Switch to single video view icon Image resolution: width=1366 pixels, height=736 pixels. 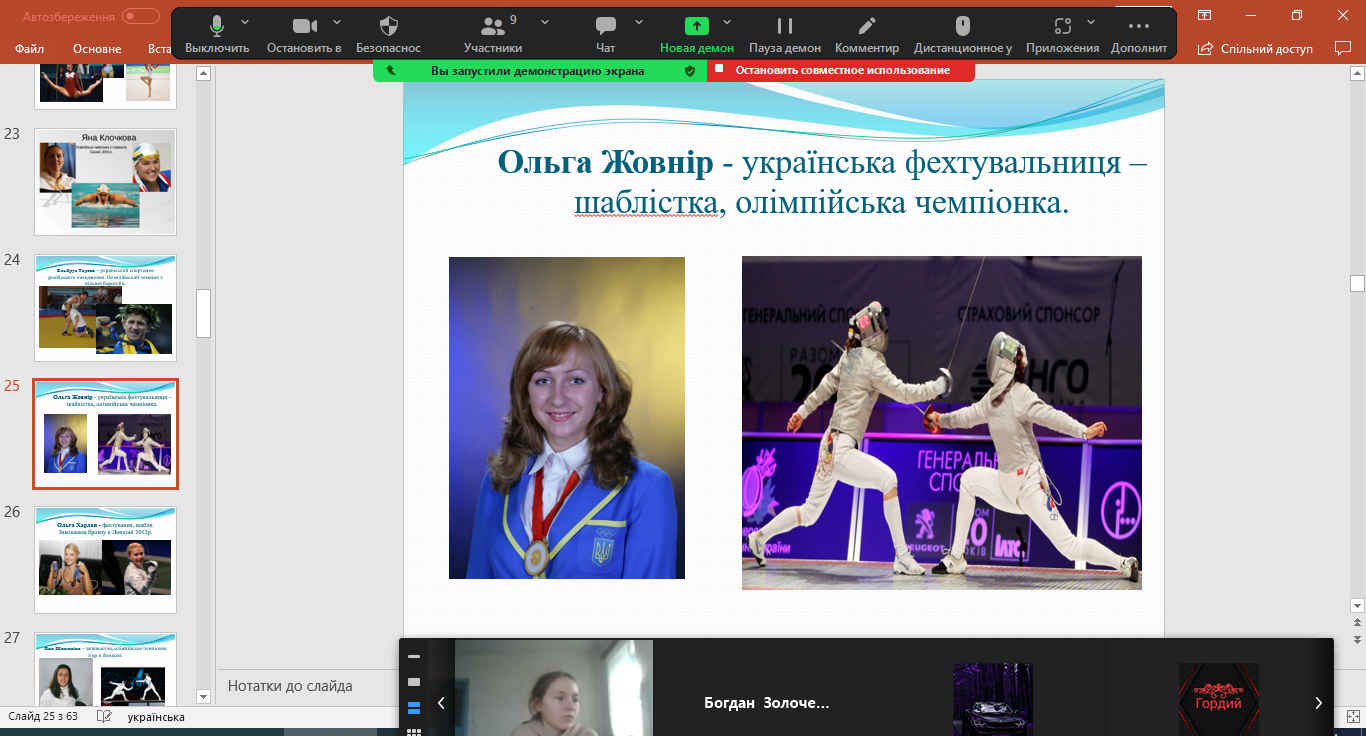pyautogui.click(x=414, y=682)
